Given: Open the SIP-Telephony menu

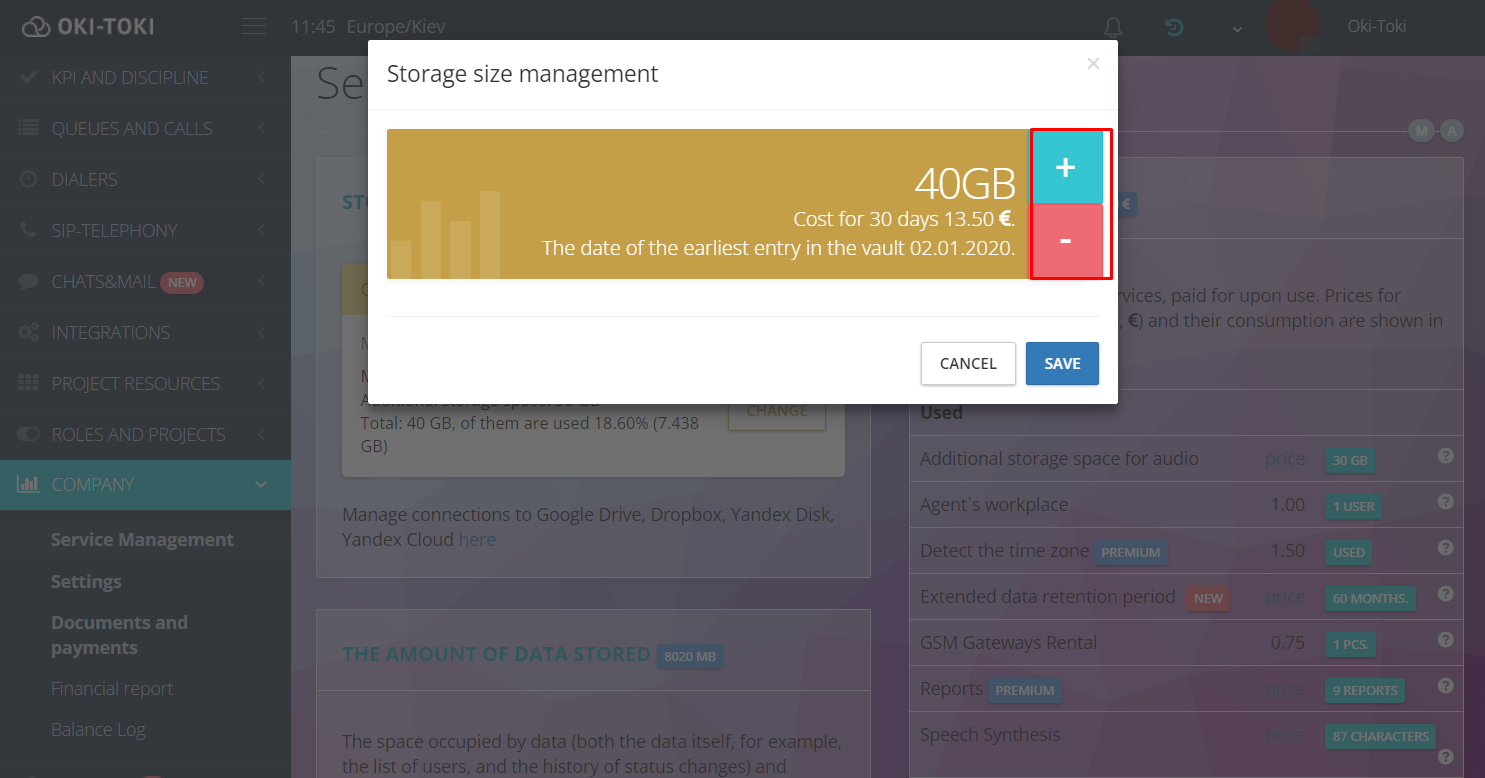Looking at the screenshot, I should coord(114,231).
